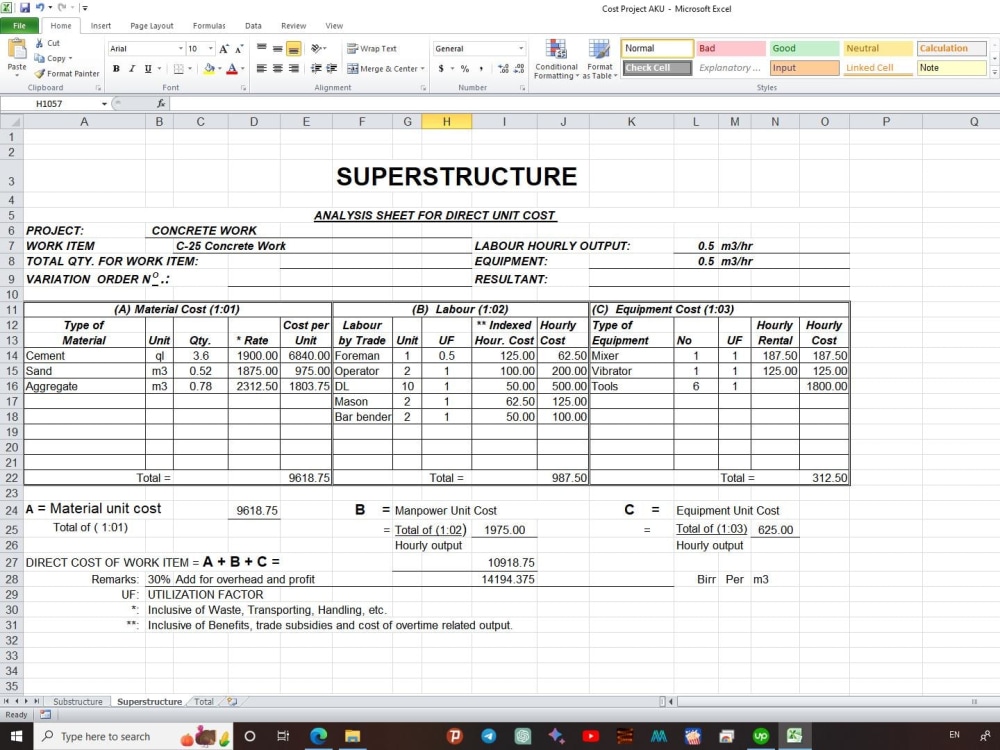Decrease decimal places
This screenshot has width=1000, height=750.
519,68
